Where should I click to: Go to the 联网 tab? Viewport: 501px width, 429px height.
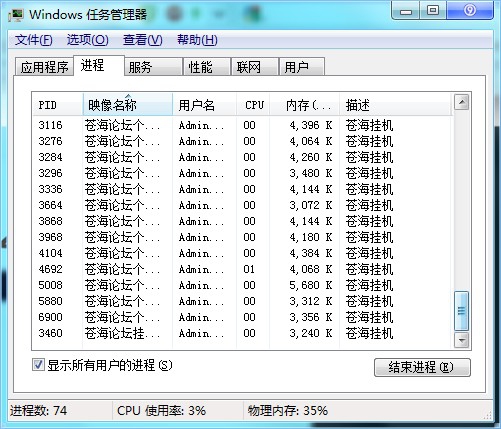255,67
